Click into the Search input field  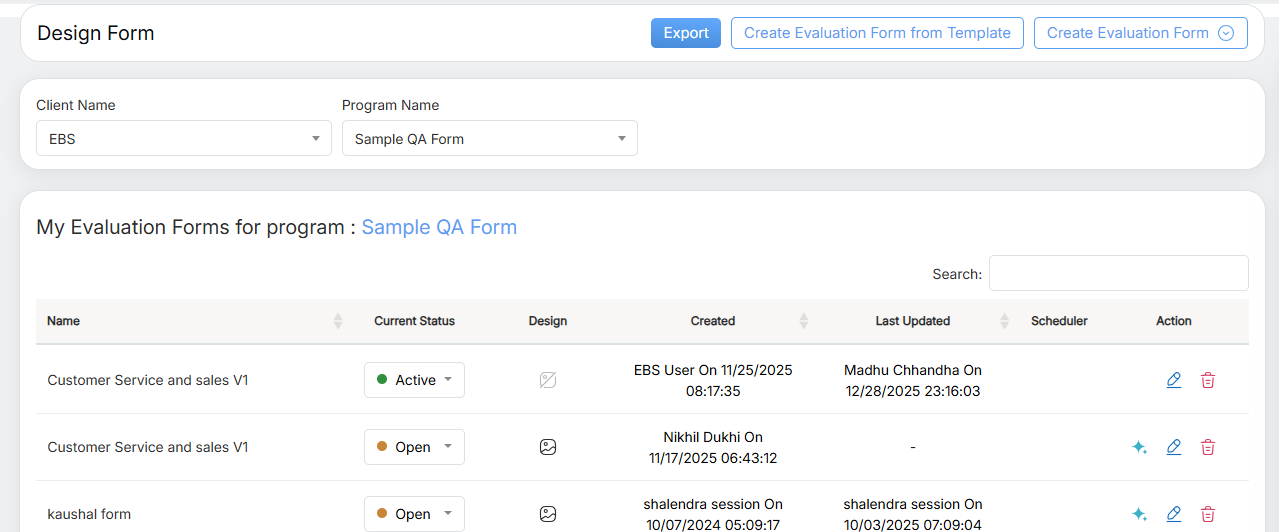(1118, 273)
